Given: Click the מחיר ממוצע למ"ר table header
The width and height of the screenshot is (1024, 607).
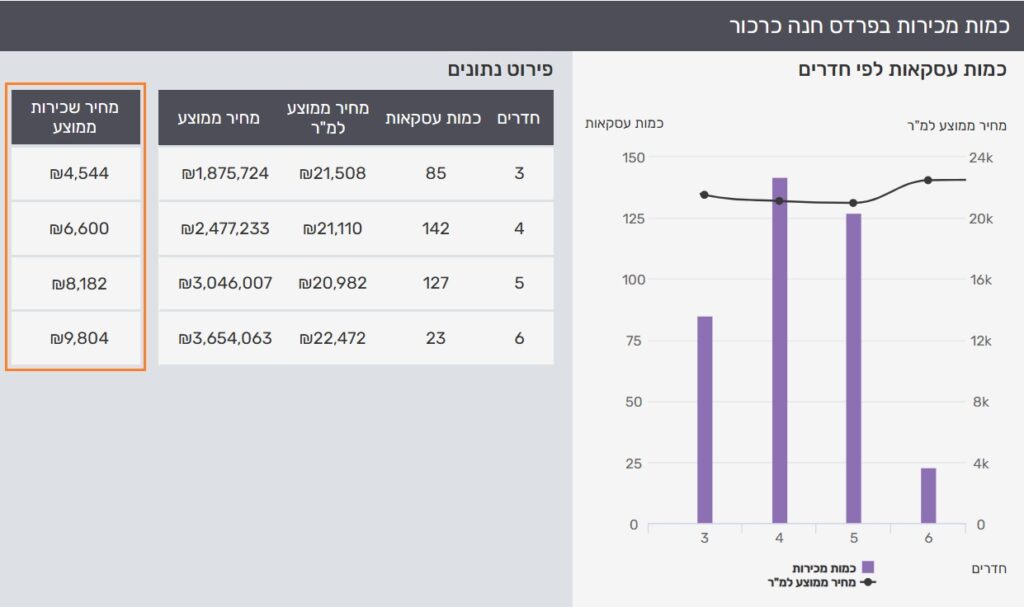Looking at the screenshot, I should pos(328,118).
